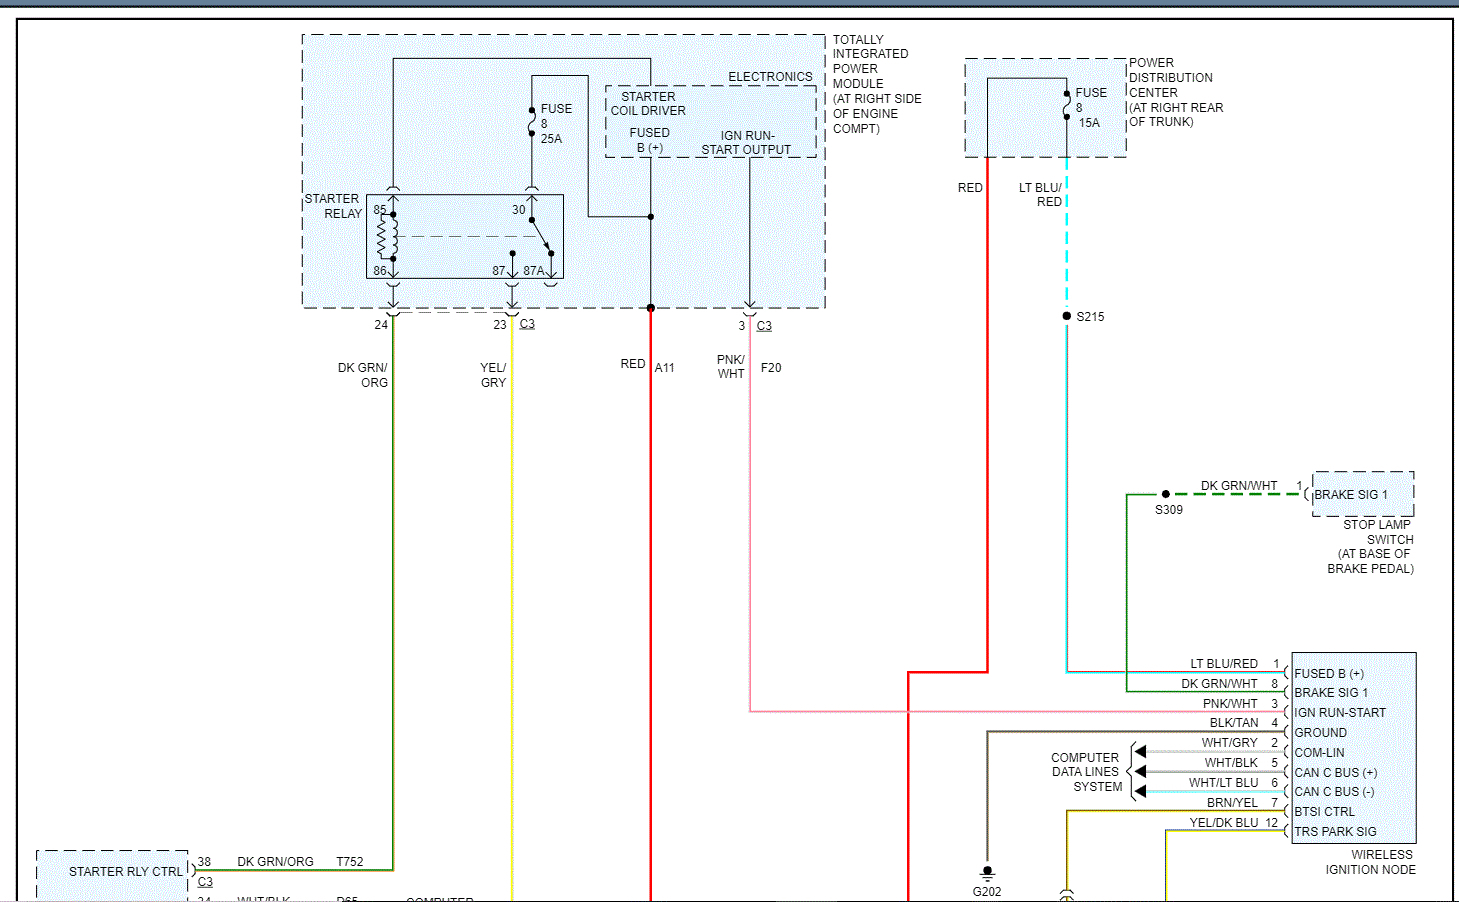Click the TRS PARK SIG pin label
This screenshot has width=1459, height=902.
[x=1335, y=832]
